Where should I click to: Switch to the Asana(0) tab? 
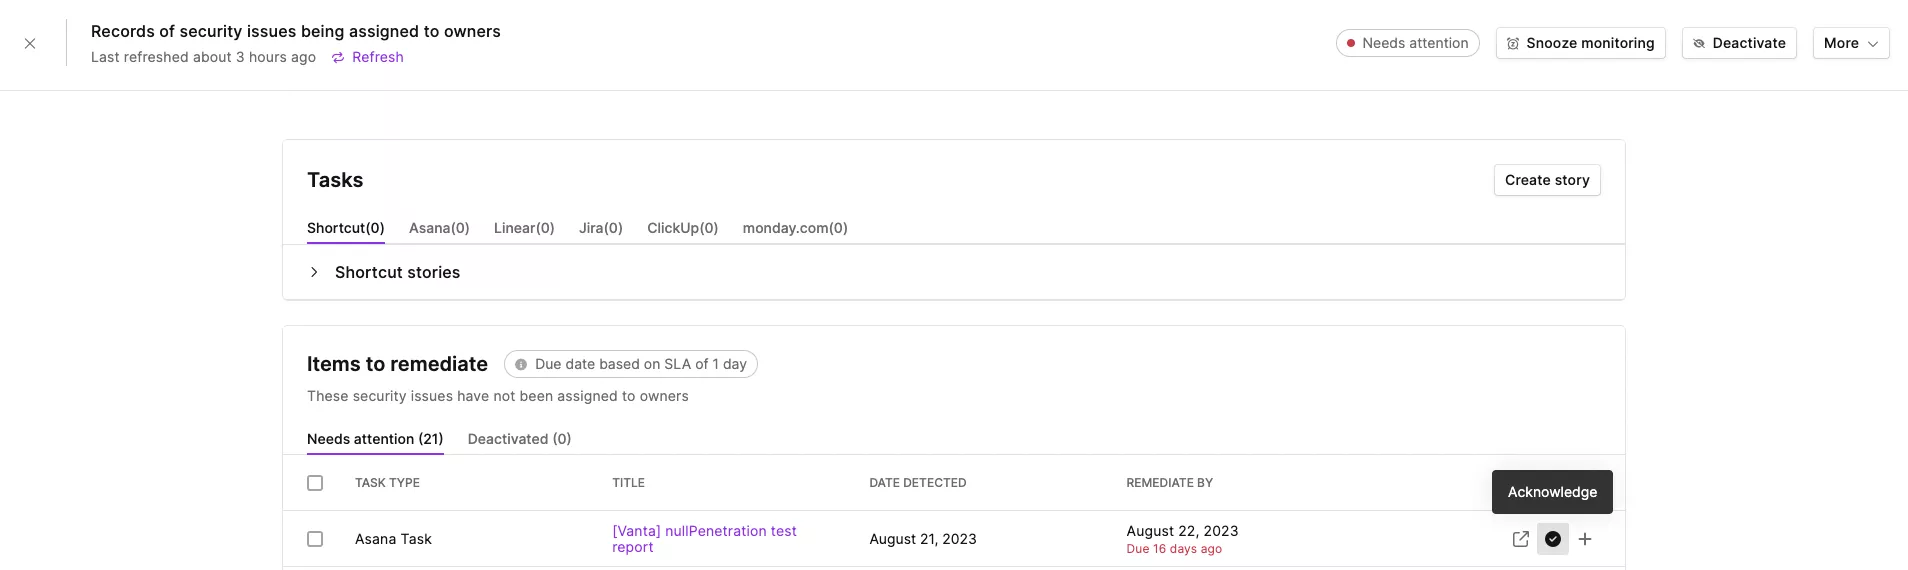[x=439, y=228]
